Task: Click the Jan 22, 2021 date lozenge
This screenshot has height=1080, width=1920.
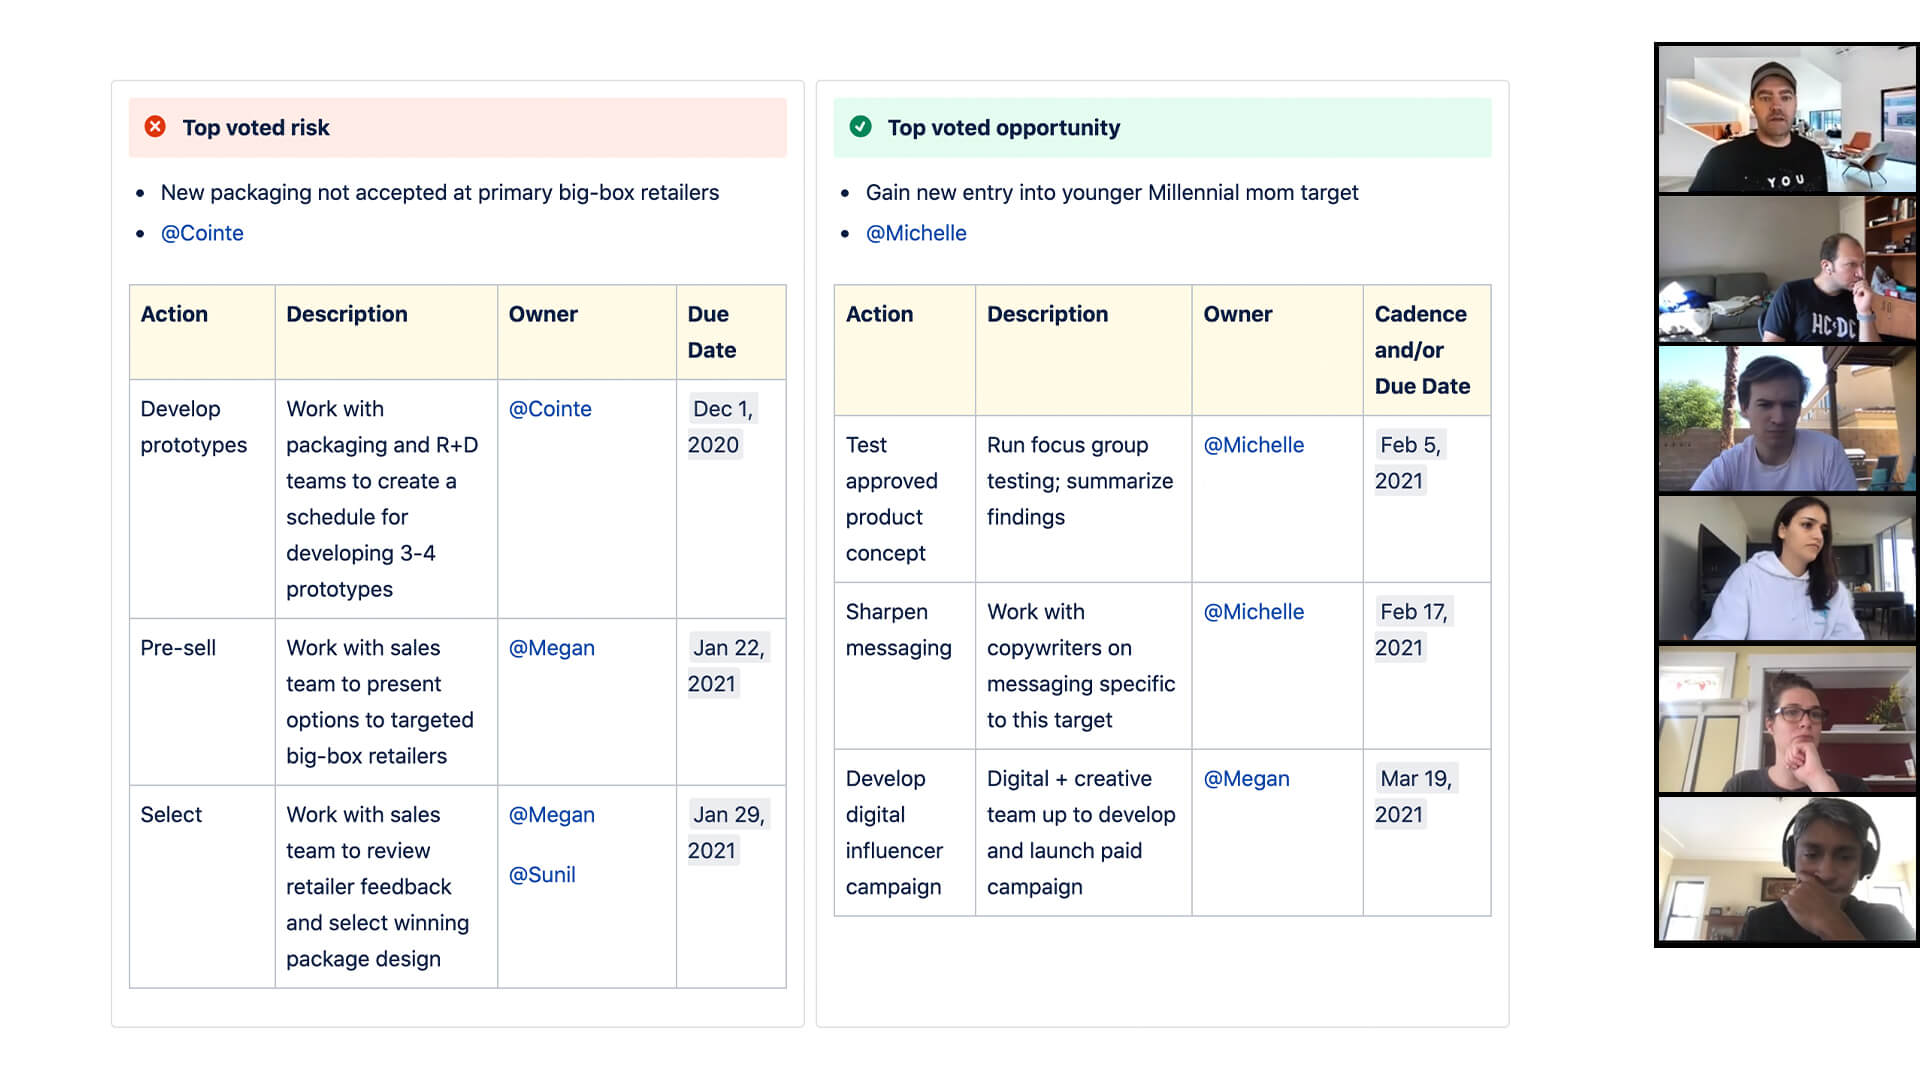Action: pyautogui.click(x=726, y=665)
